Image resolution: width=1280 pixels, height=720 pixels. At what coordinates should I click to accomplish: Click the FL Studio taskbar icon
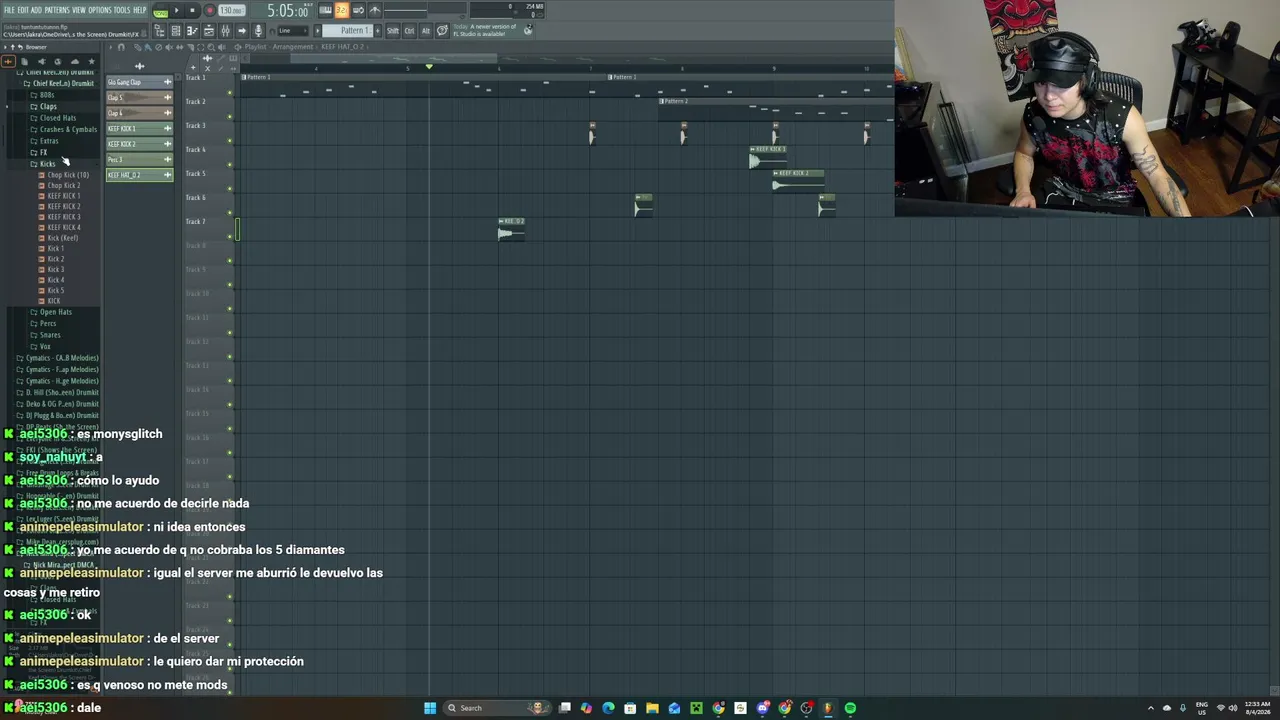point(828,708)
